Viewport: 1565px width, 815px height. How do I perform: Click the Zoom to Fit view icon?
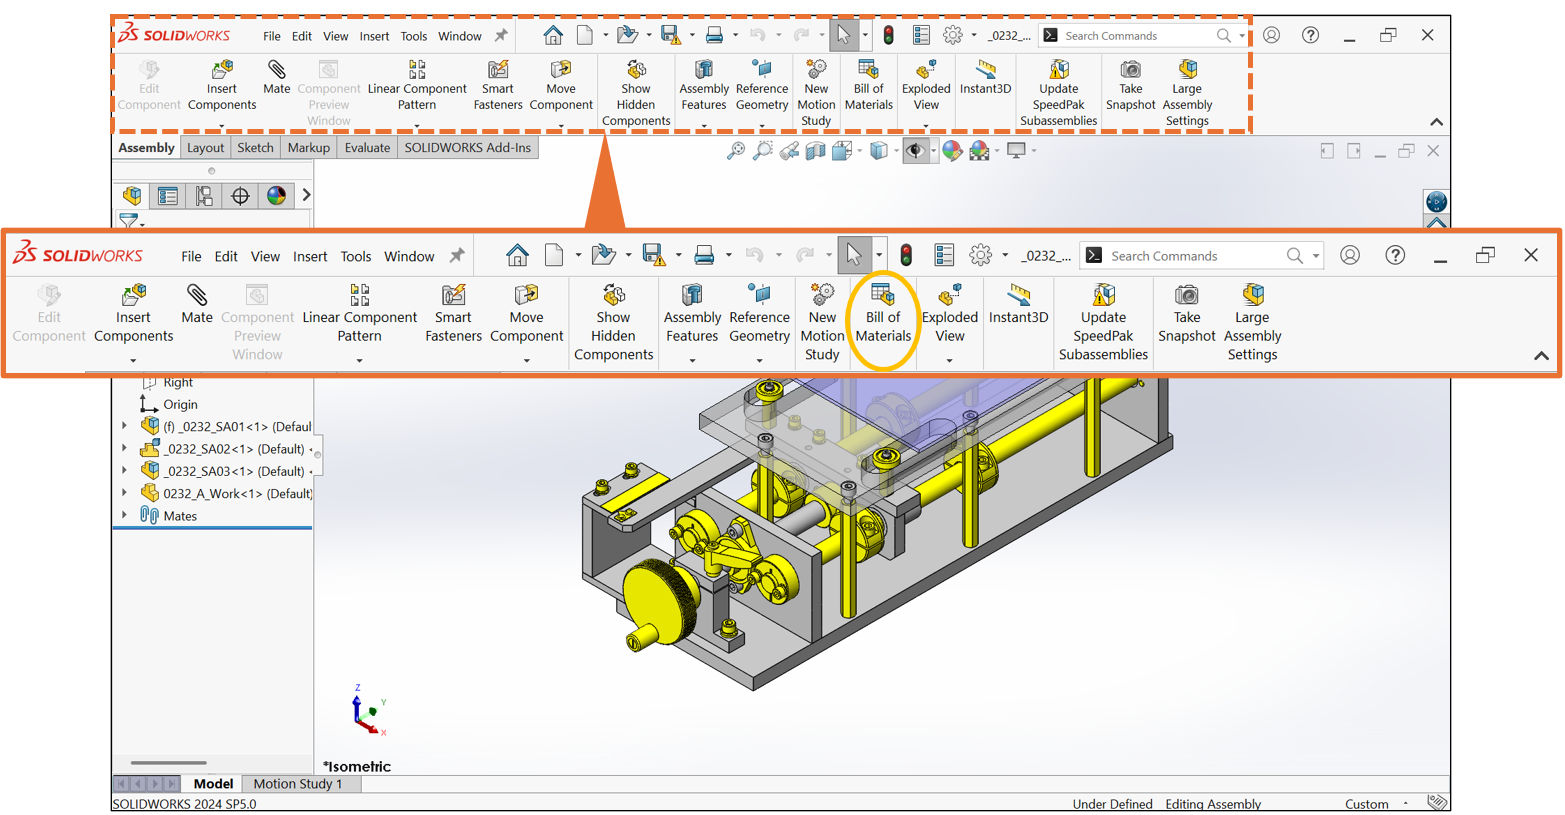tap(736, 151)
